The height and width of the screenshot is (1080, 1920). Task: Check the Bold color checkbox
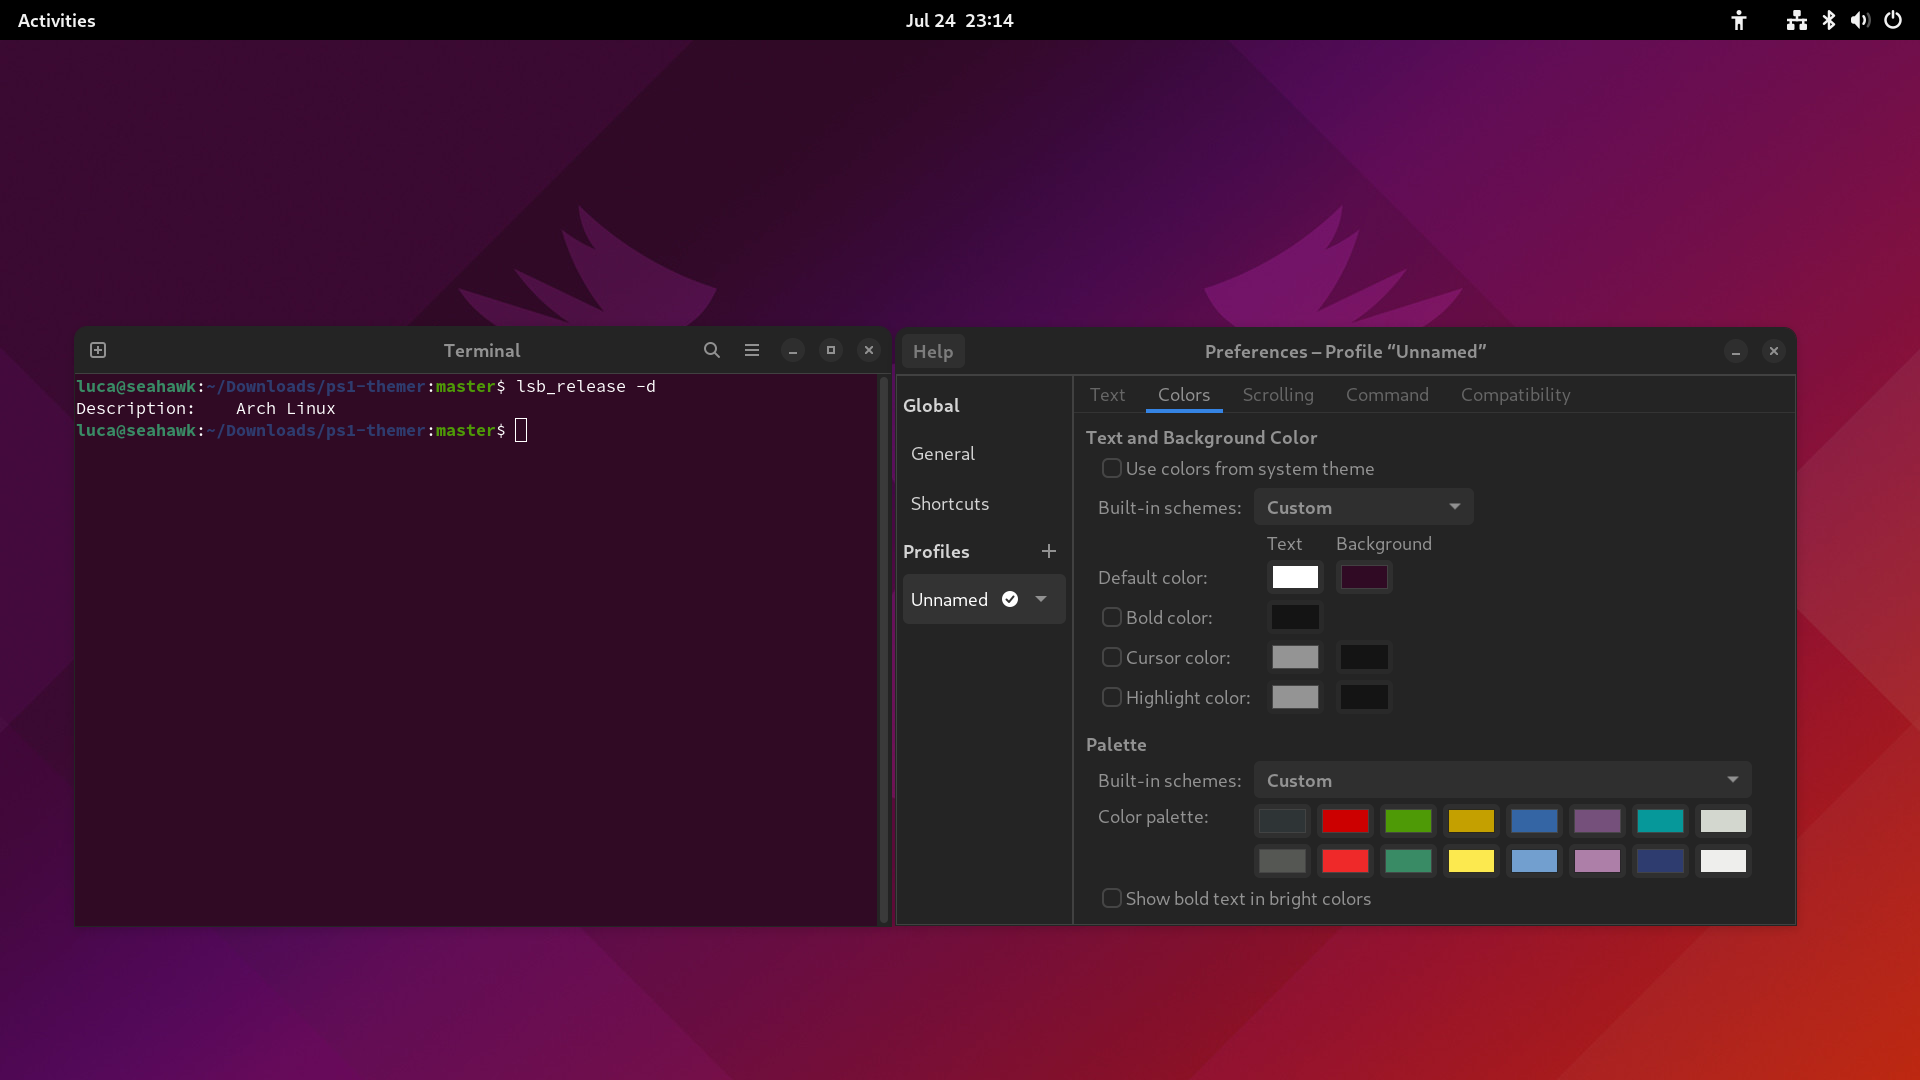(x=1111, y=617)
